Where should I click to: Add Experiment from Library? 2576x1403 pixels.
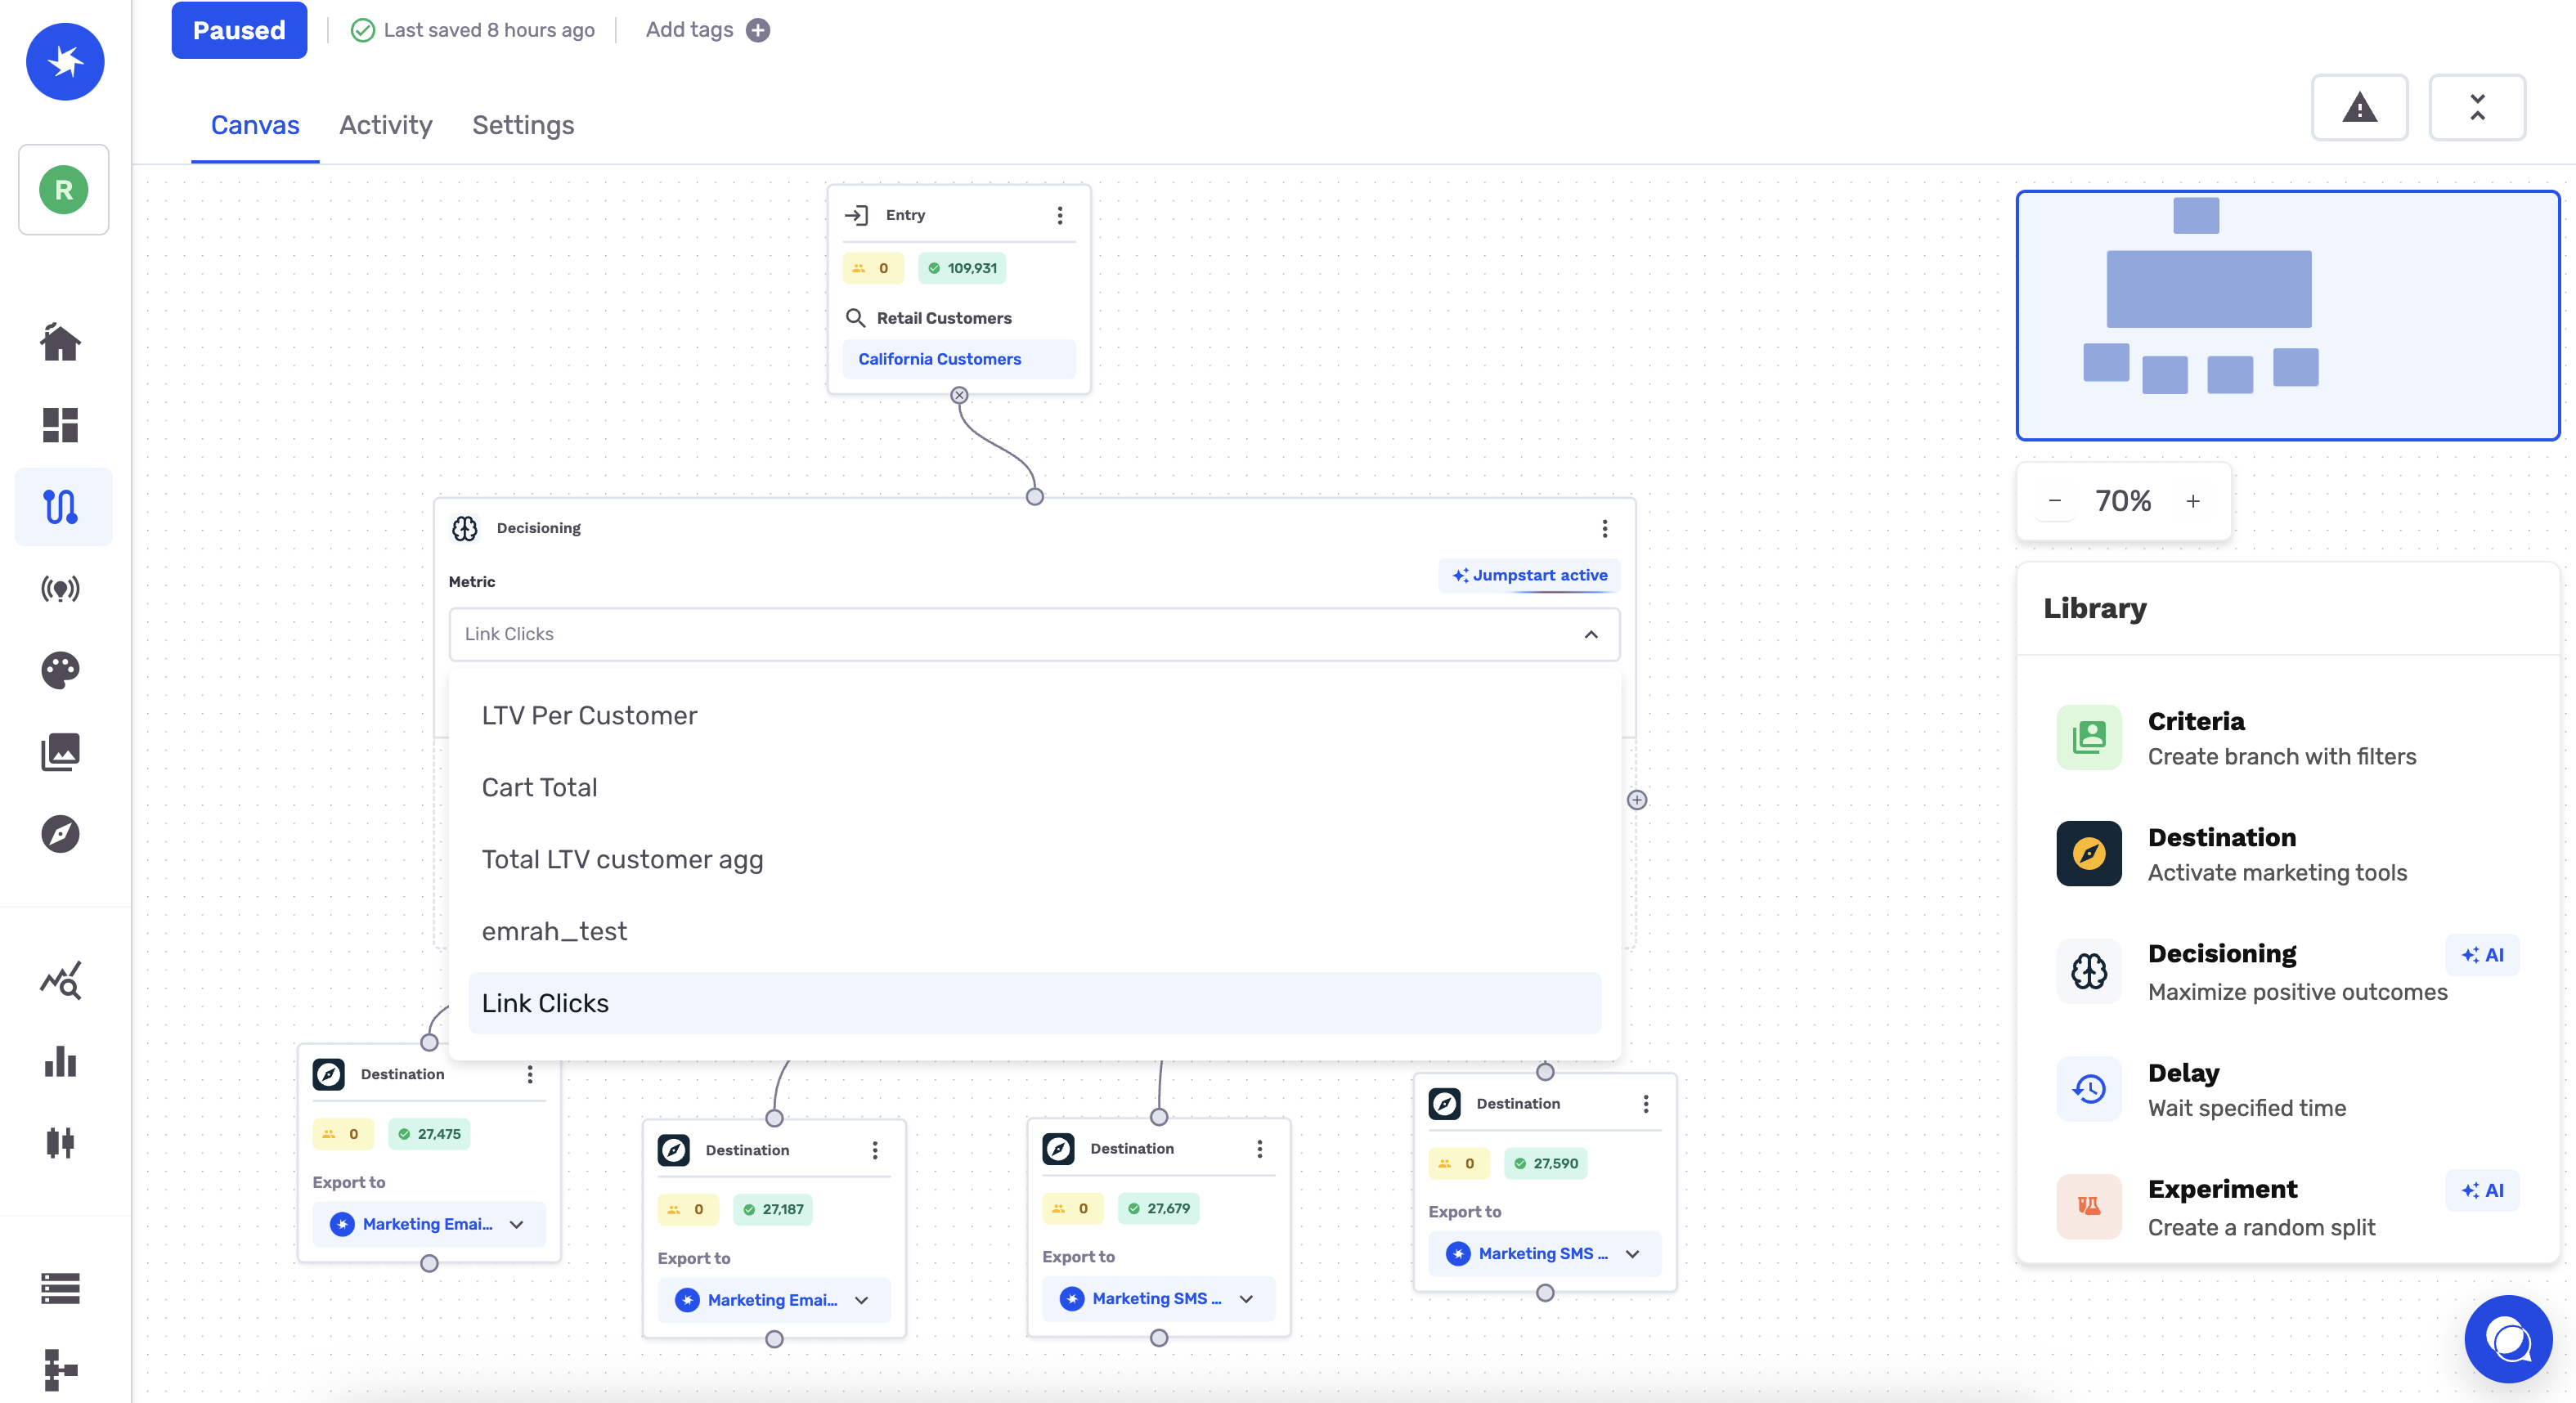click(x=2288, y=1207)
